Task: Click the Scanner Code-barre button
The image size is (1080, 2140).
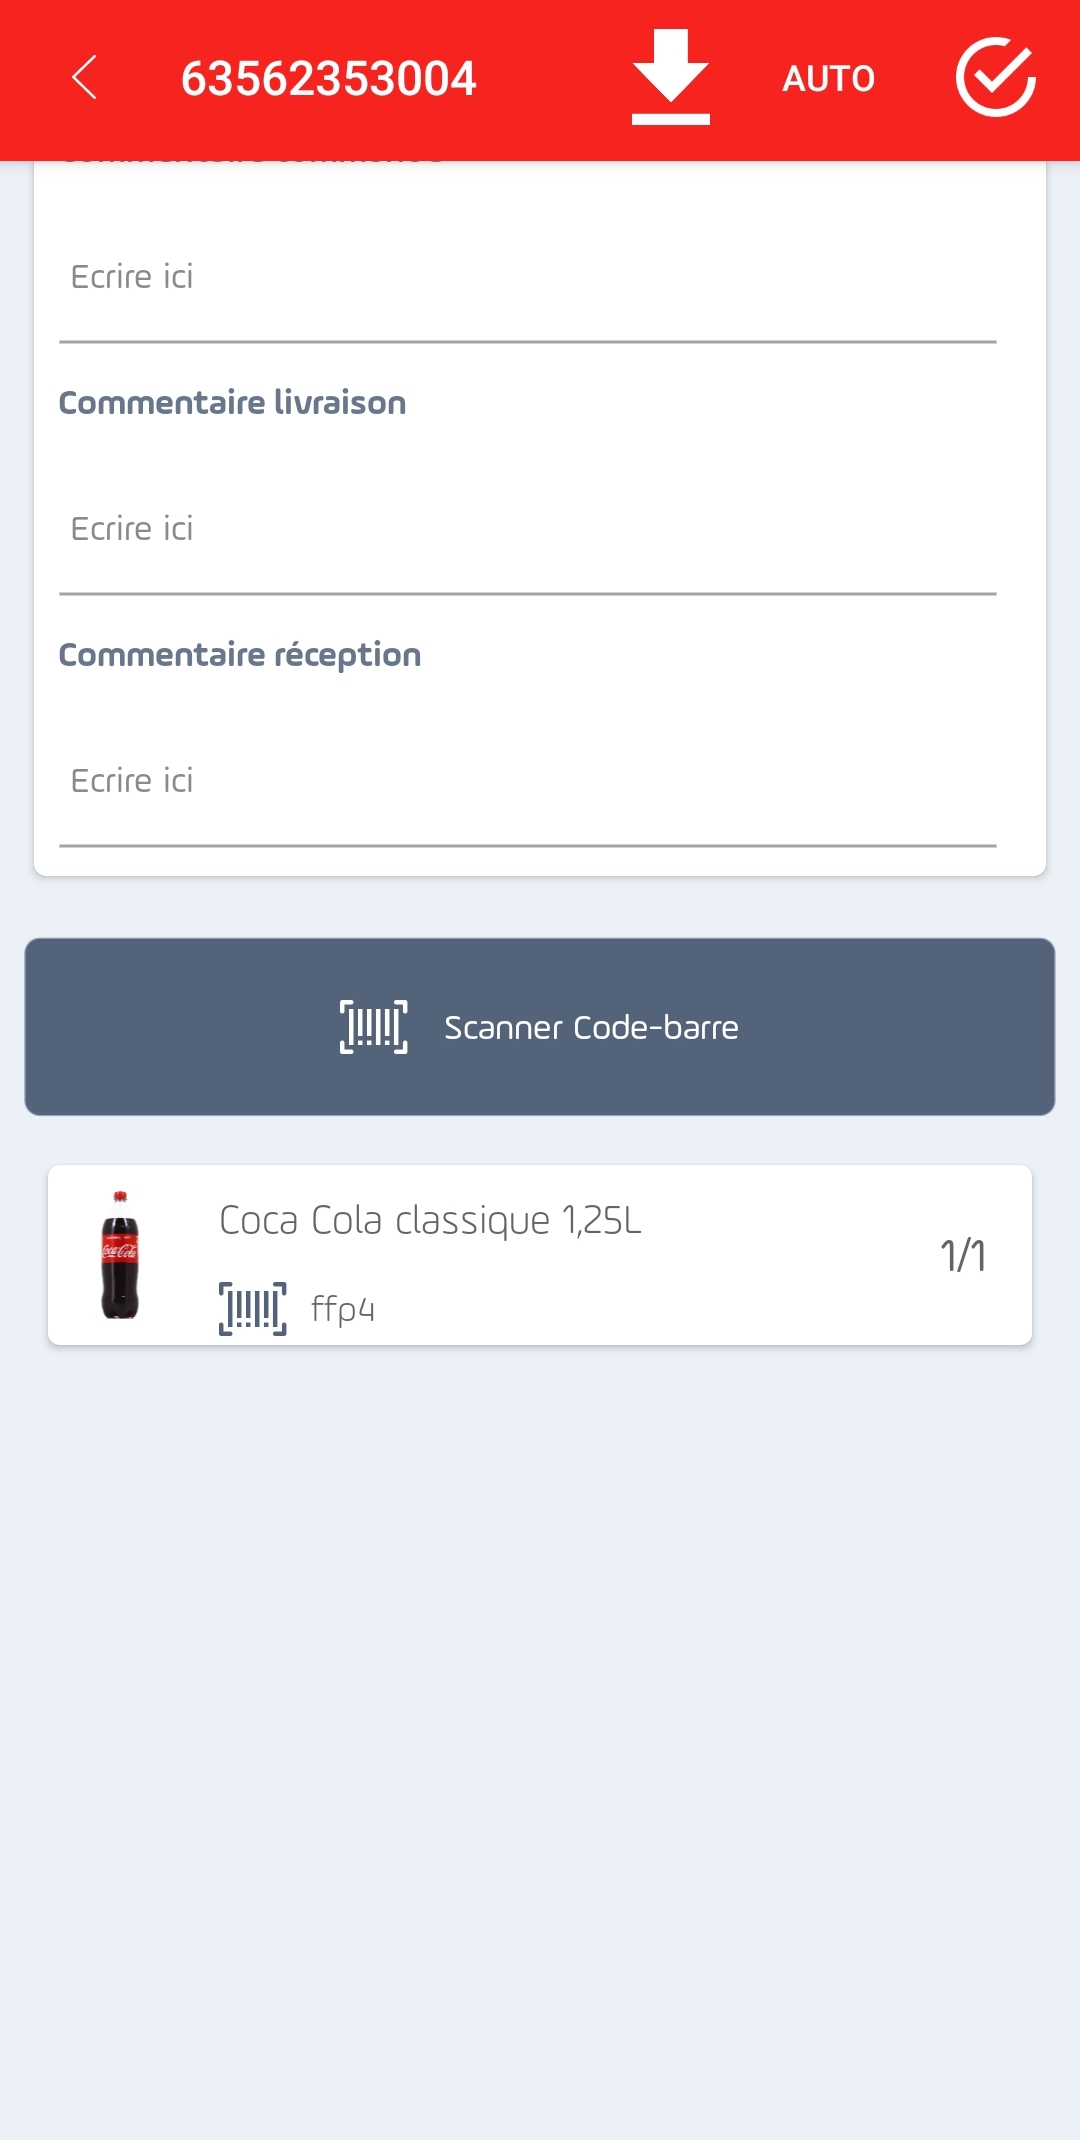Action: pos(540,1026)
